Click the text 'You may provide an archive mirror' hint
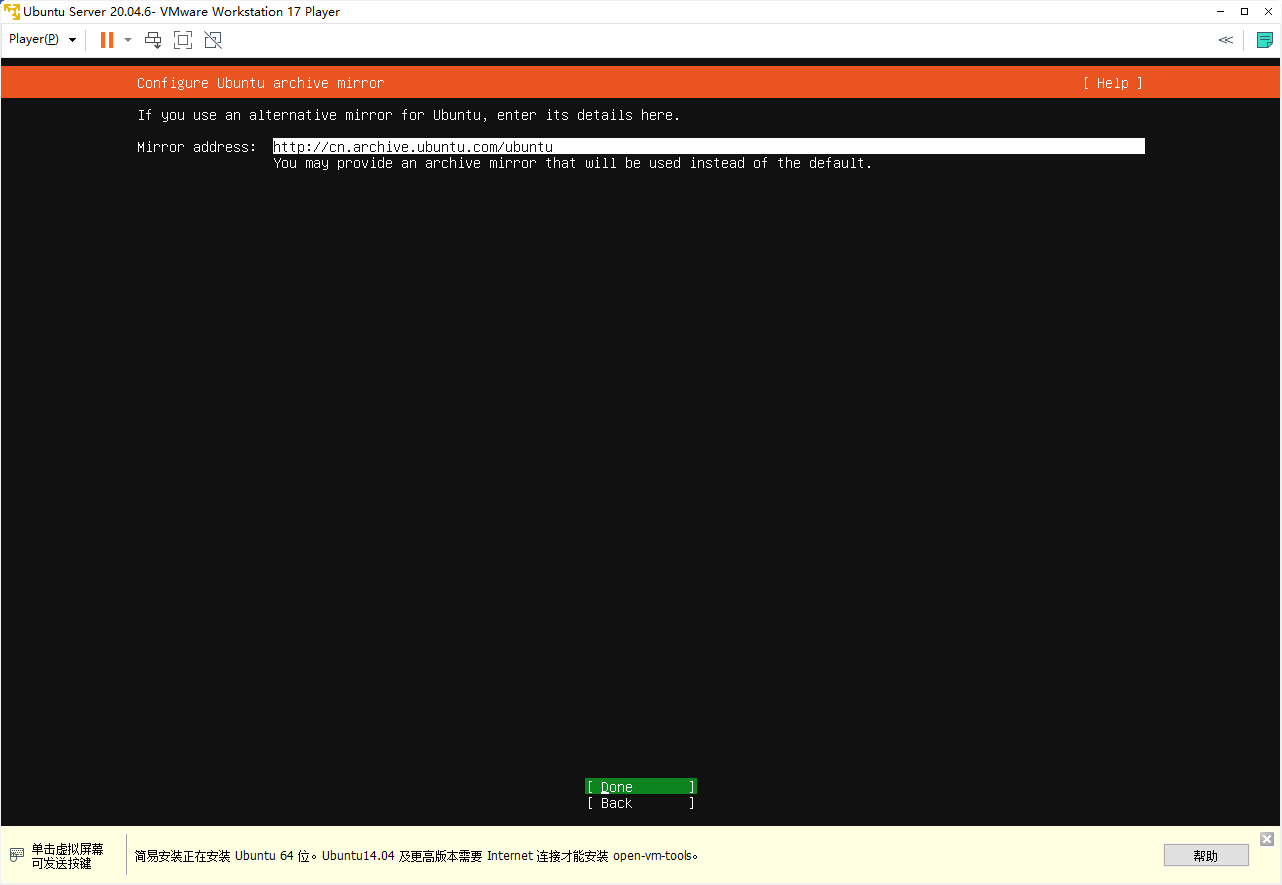The image size is (1282, 885). [573, 163]
